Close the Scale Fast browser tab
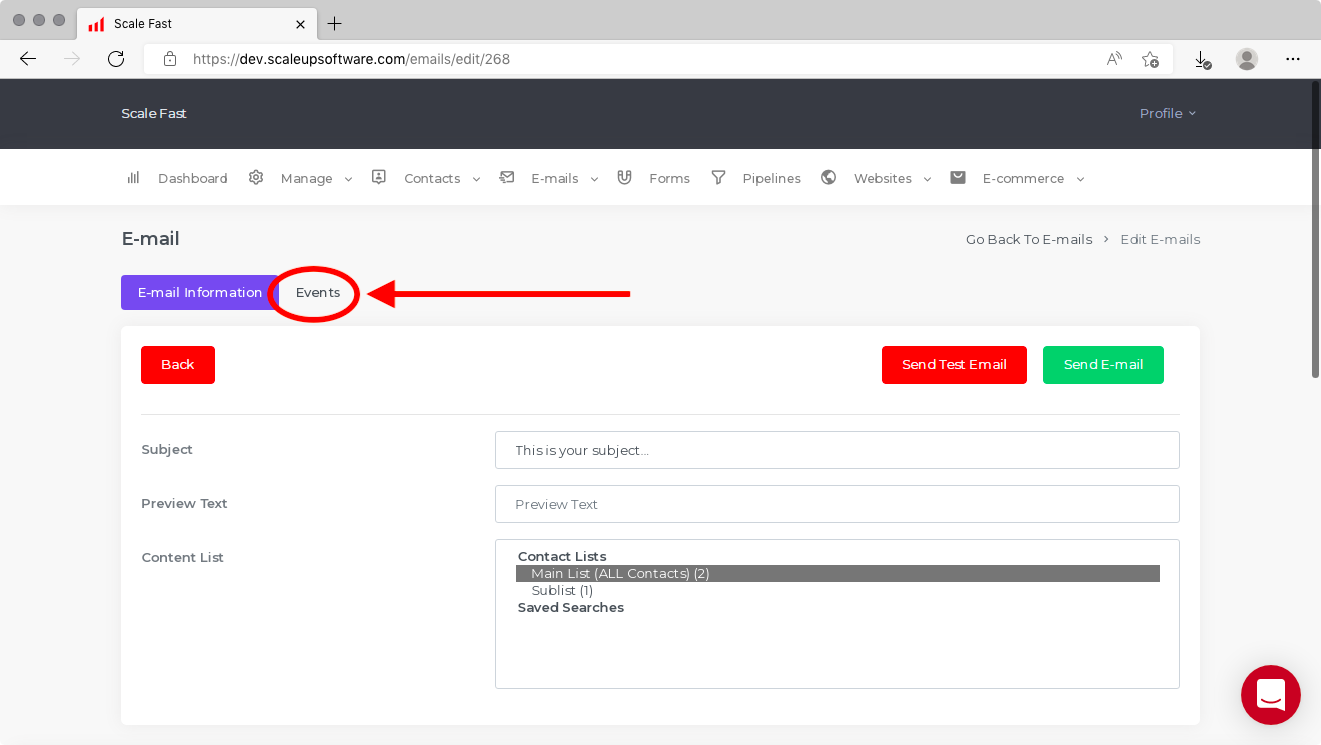The width and height of the screenshot is (1321, 745). [300, 23]
